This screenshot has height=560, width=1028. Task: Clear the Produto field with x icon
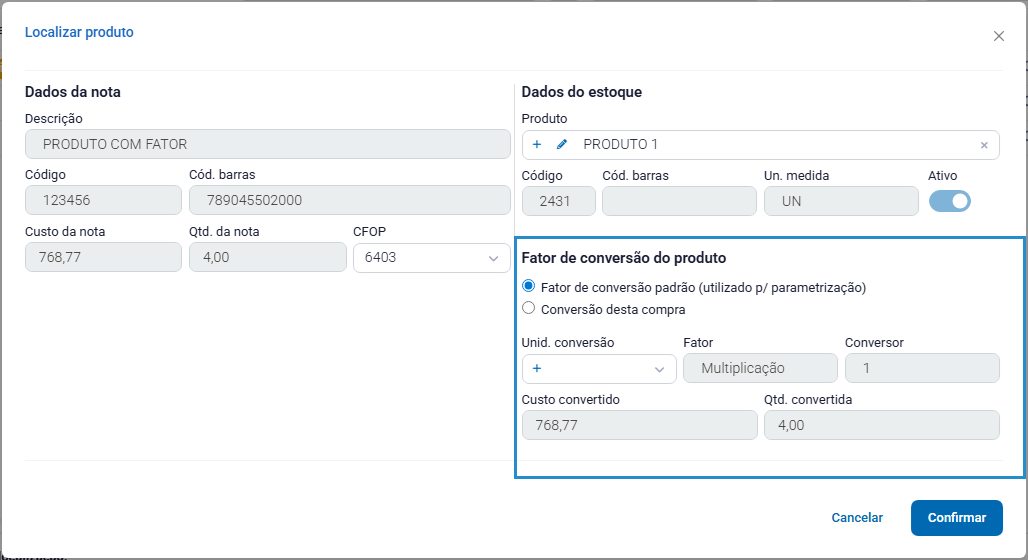[x=984, y=146]
